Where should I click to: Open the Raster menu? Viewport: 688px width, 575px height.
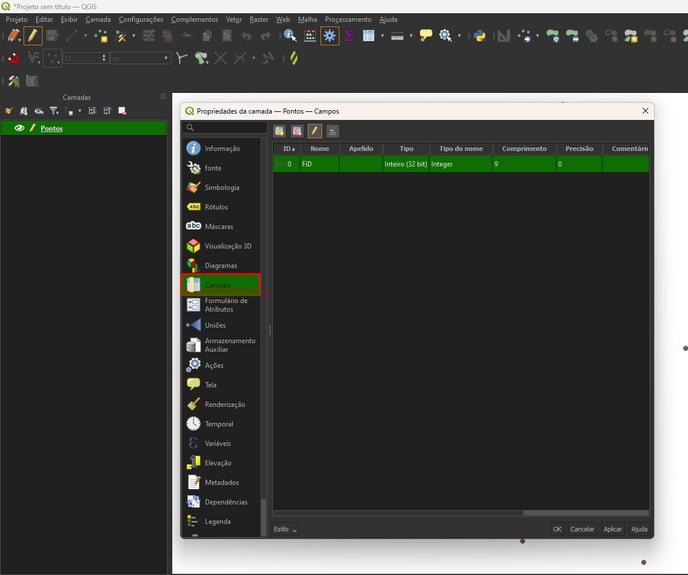click(259, 19)
